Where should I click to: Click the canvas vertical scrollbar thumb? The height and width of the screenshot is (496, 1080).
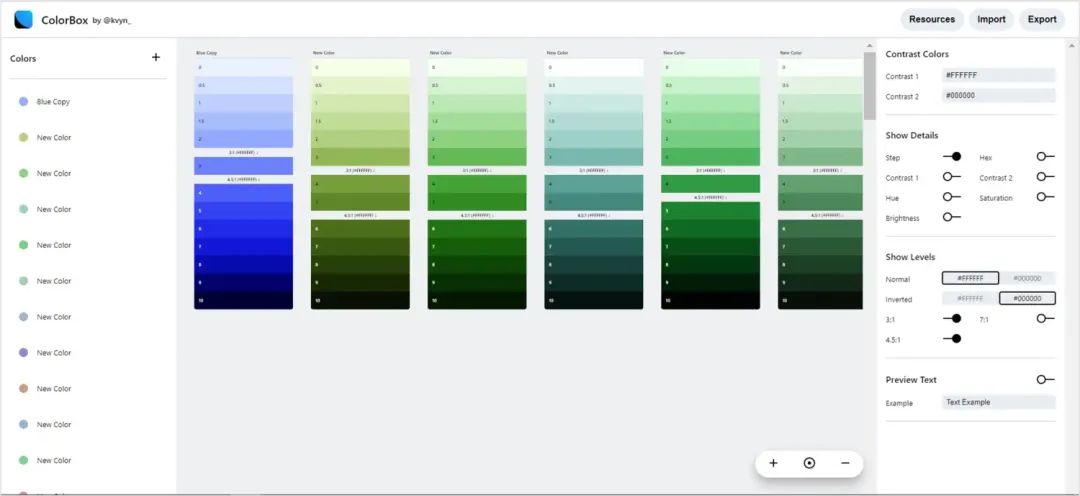pos(869,86)
